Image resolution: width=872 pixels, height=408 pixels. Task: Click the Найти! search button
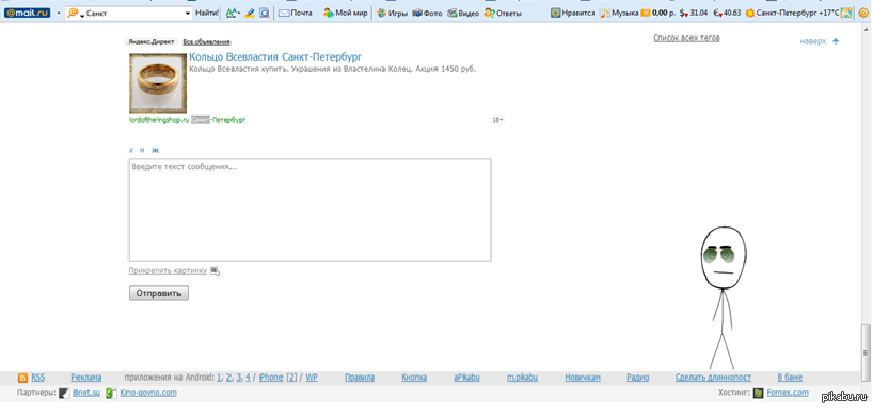(x=207, y=13)
